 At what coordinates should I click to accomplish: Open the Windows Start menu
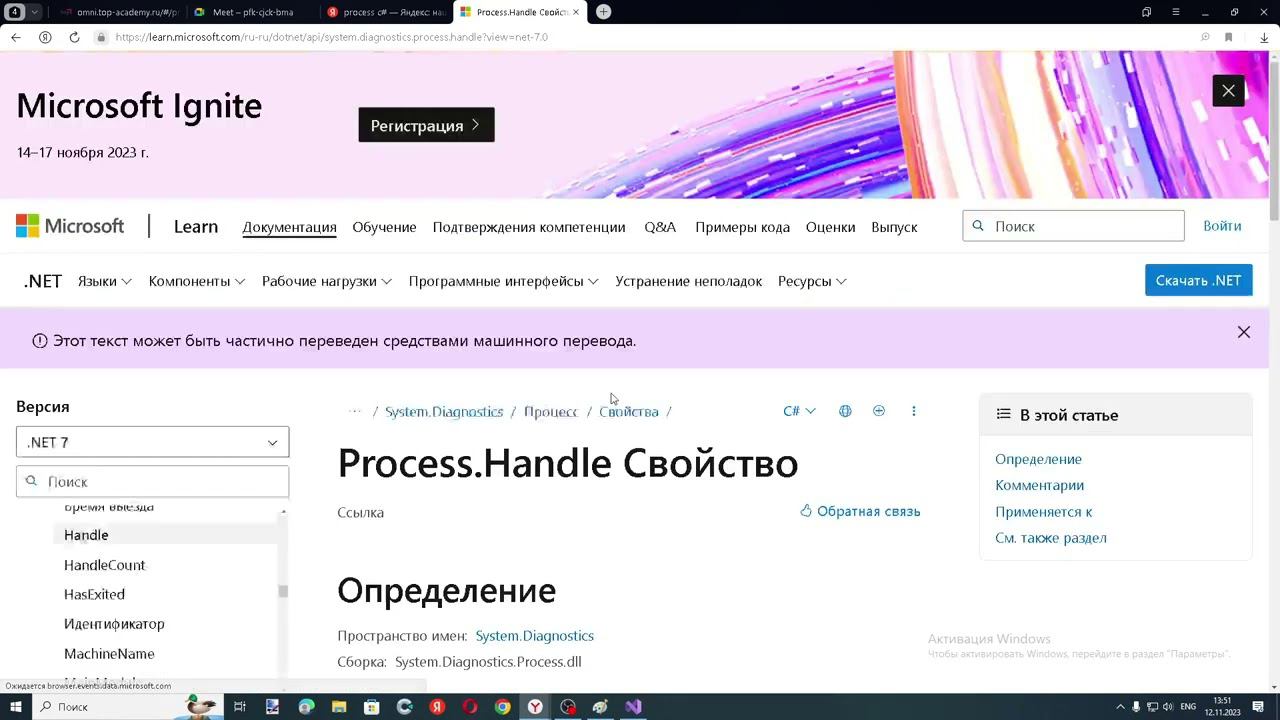[15, 707]
